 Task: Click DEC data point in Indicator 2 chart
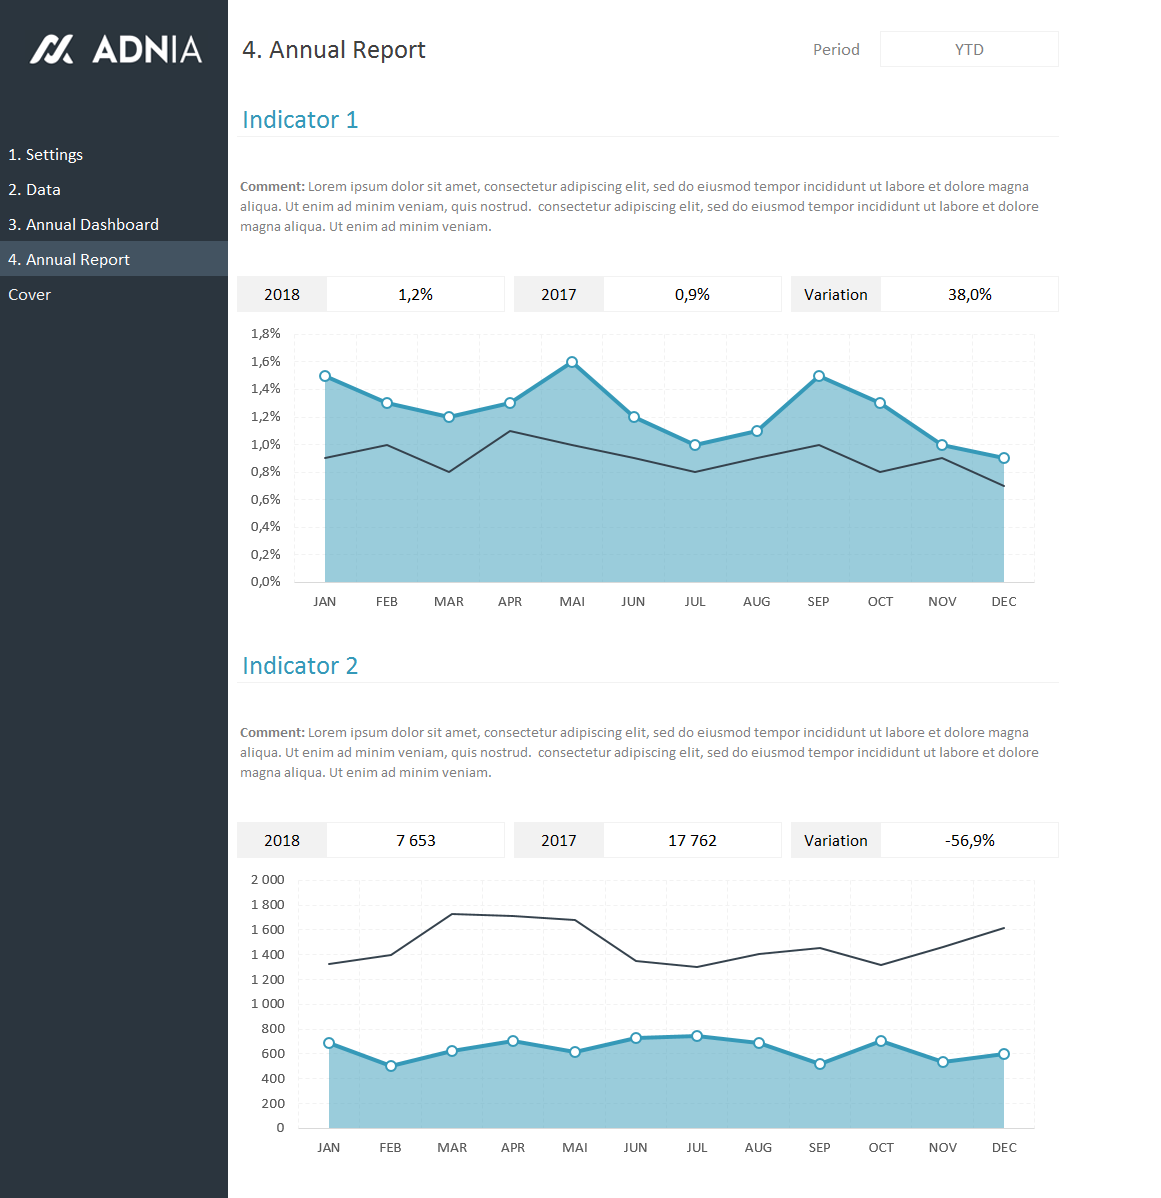(1004, 1054)
